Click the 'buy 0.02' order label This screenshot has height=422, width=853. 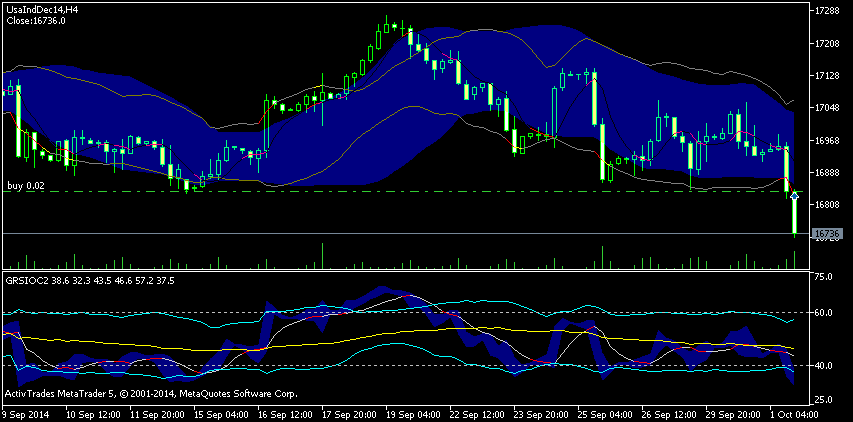tap(26, 186)
